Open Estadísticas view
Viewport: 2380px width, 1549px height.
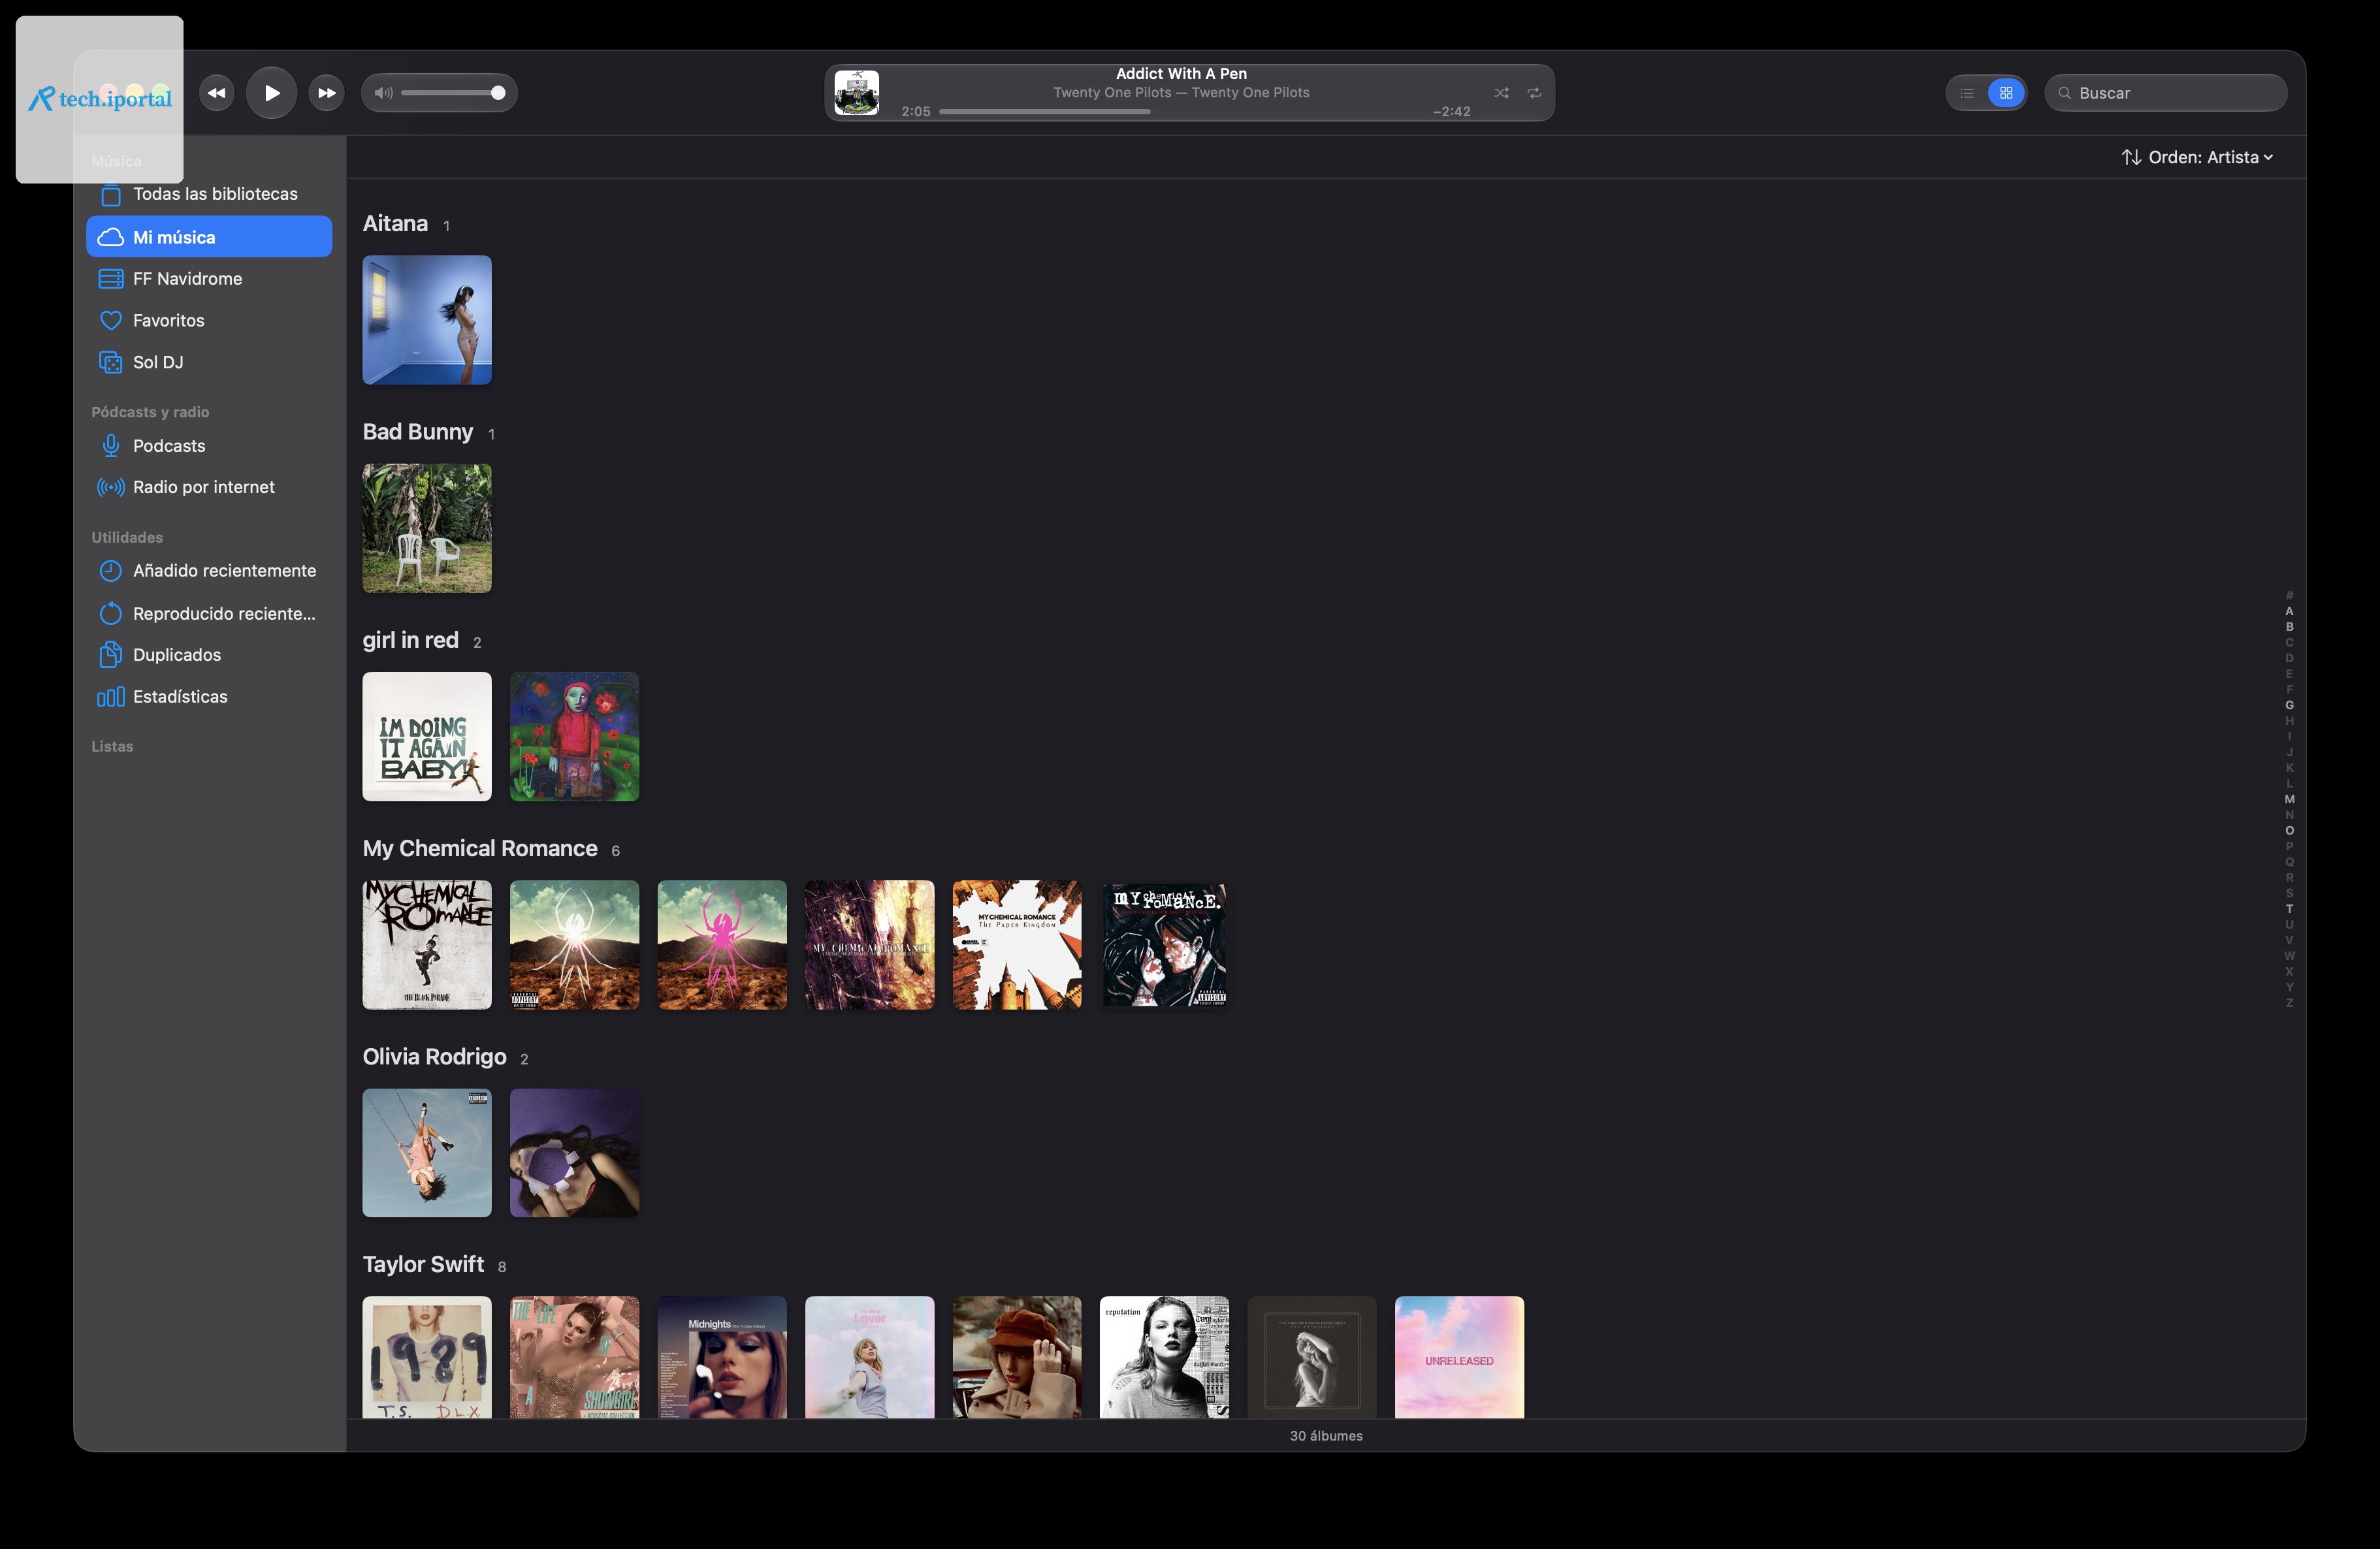(209, 697)
